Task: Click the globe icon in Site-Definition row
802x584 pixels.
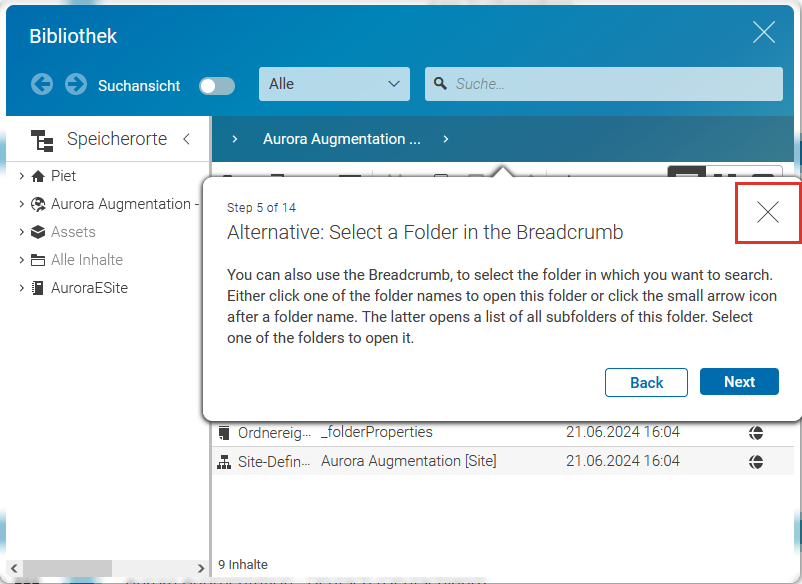Action: click(x=757, y=461)
